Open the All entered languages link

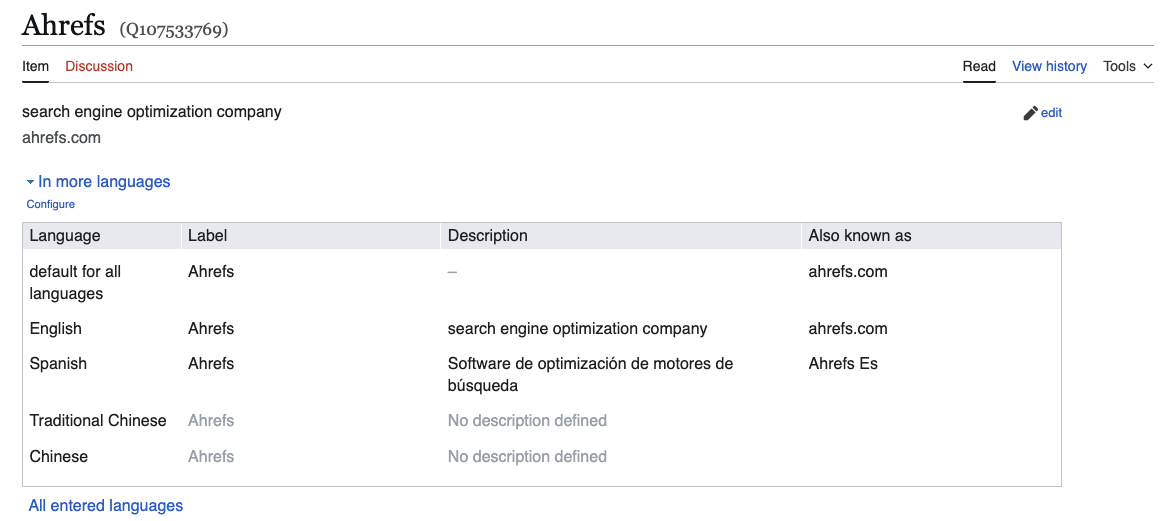[x=106, y=505]
